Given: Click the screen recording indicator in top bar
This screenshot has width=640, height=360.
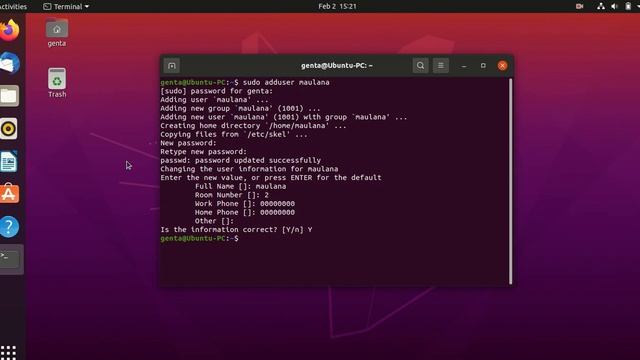Looking at the screenshot, I should pos(579,6).
